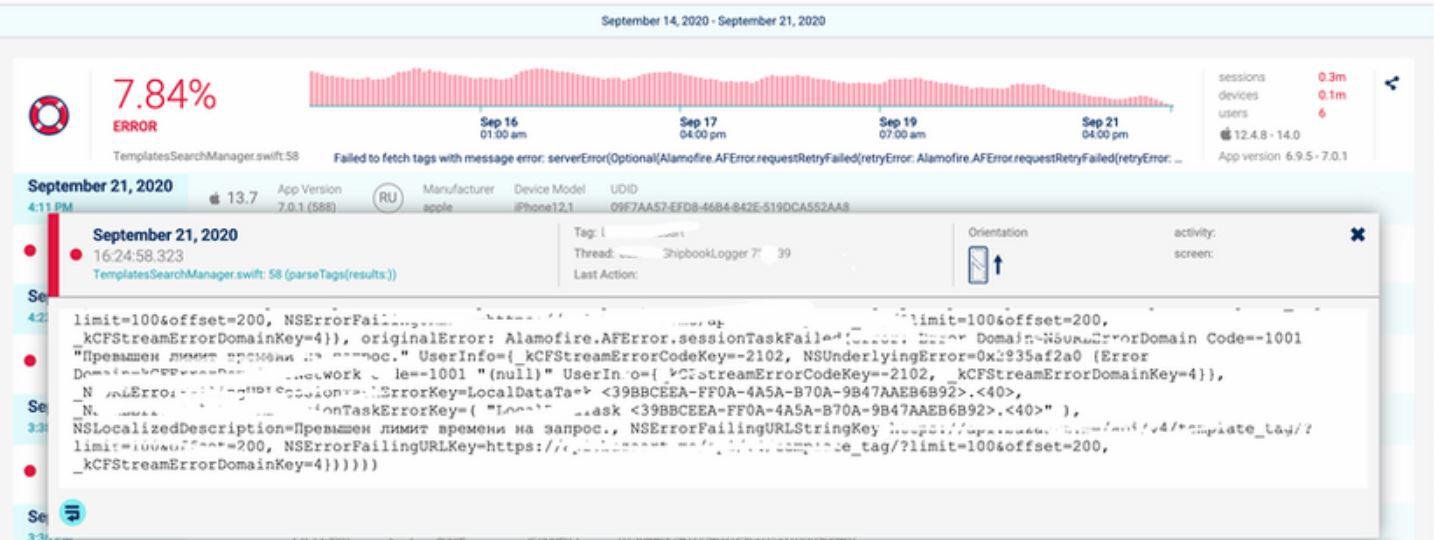
Task: Click the iOS range 12.4.8 - 14.0
Action: 1260,134
